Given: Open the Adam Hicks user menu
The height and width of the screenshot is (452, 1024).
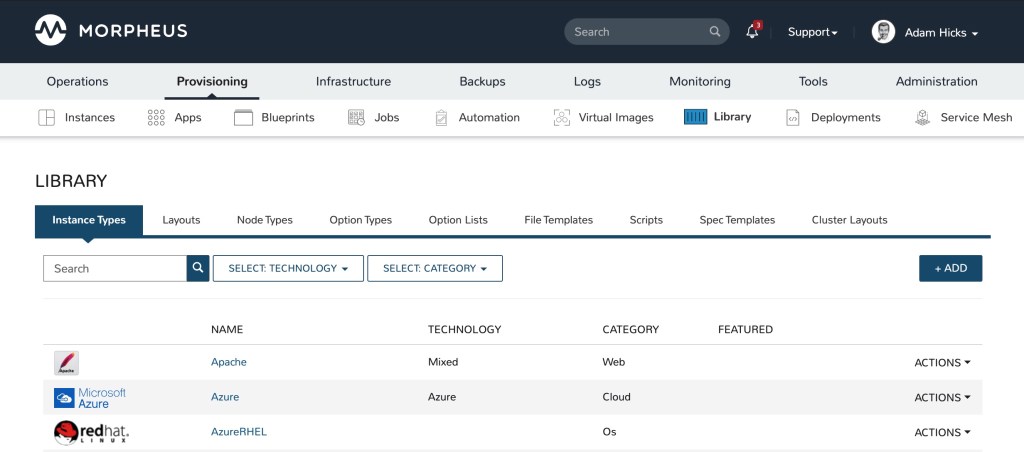Looking at the screenshot, I should [925, 32].
